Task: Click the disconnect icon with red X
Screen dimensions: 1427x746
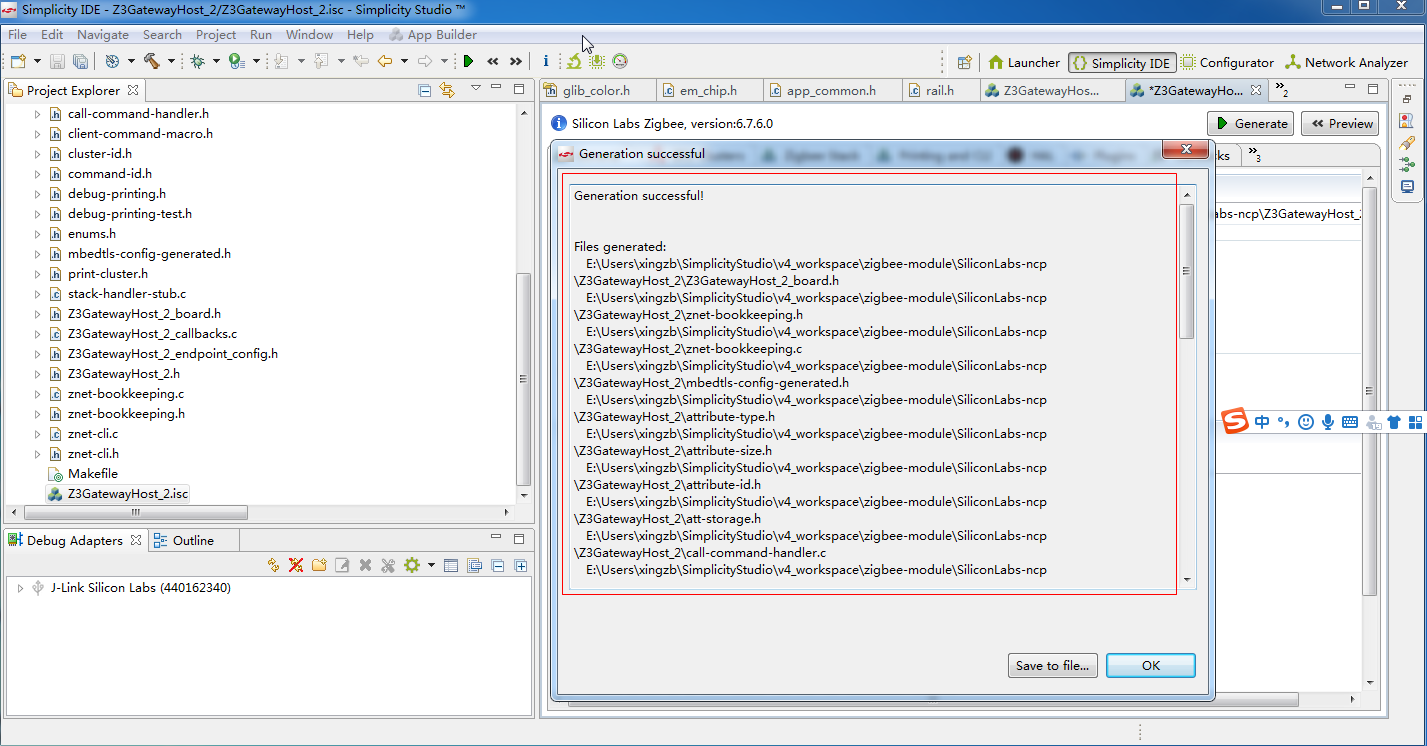Action: coord(296,566)
